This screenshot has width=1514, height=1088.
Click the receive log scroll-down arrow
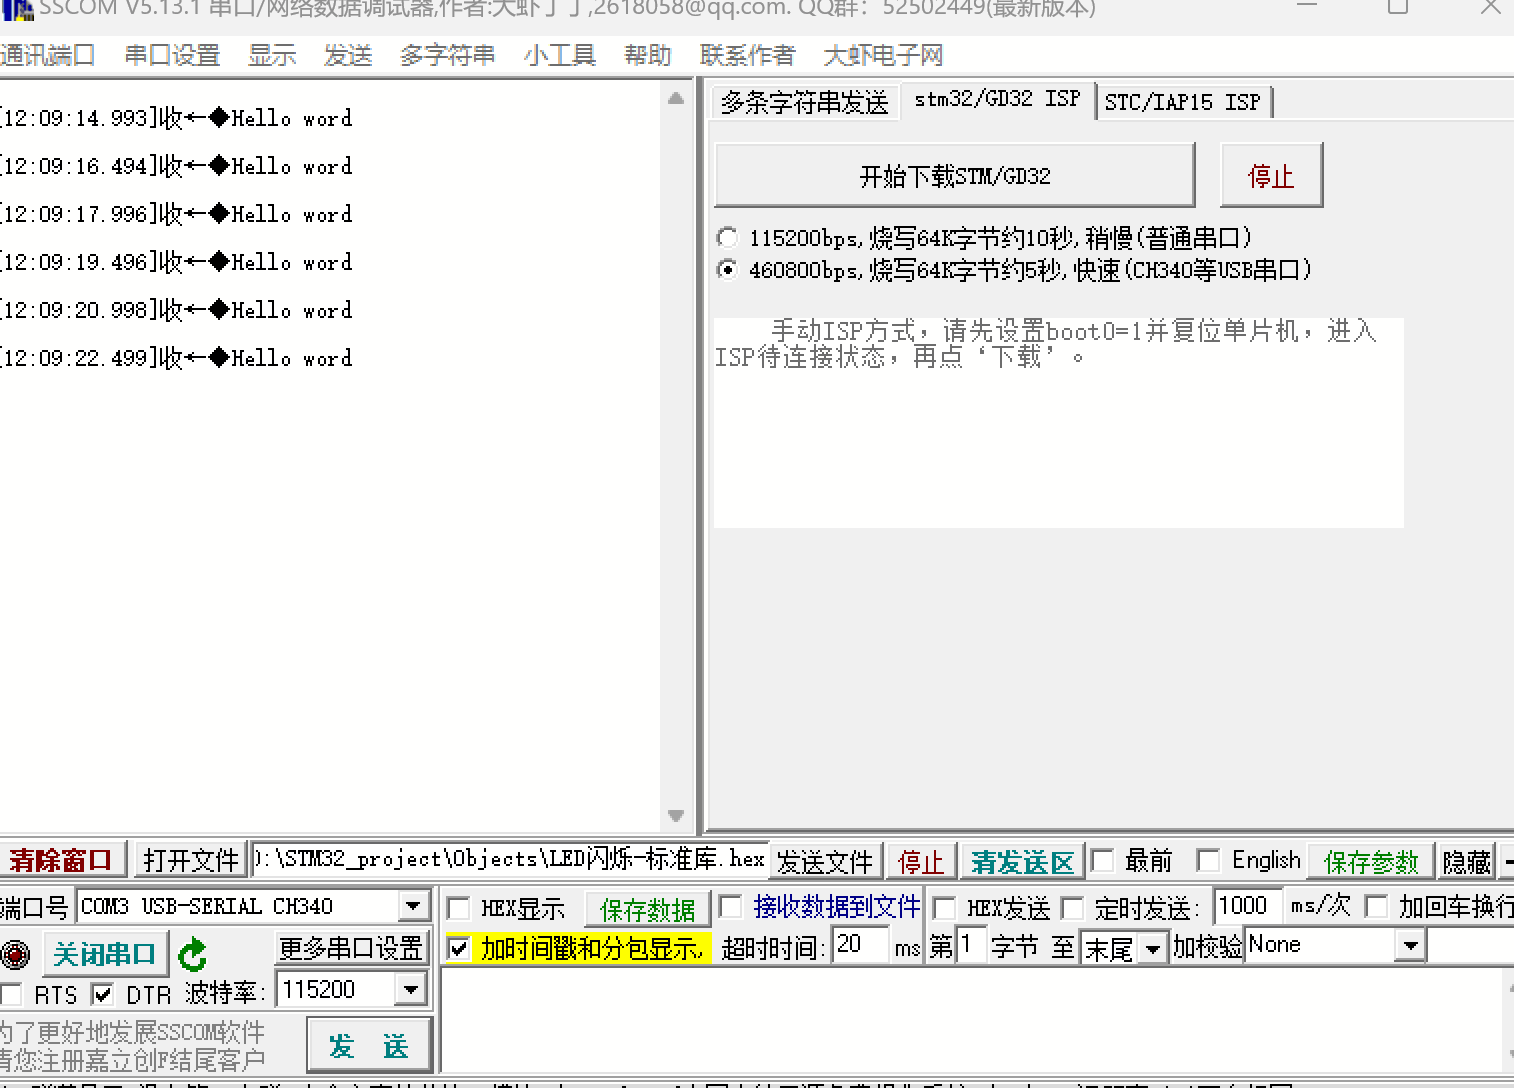point(676,815)
